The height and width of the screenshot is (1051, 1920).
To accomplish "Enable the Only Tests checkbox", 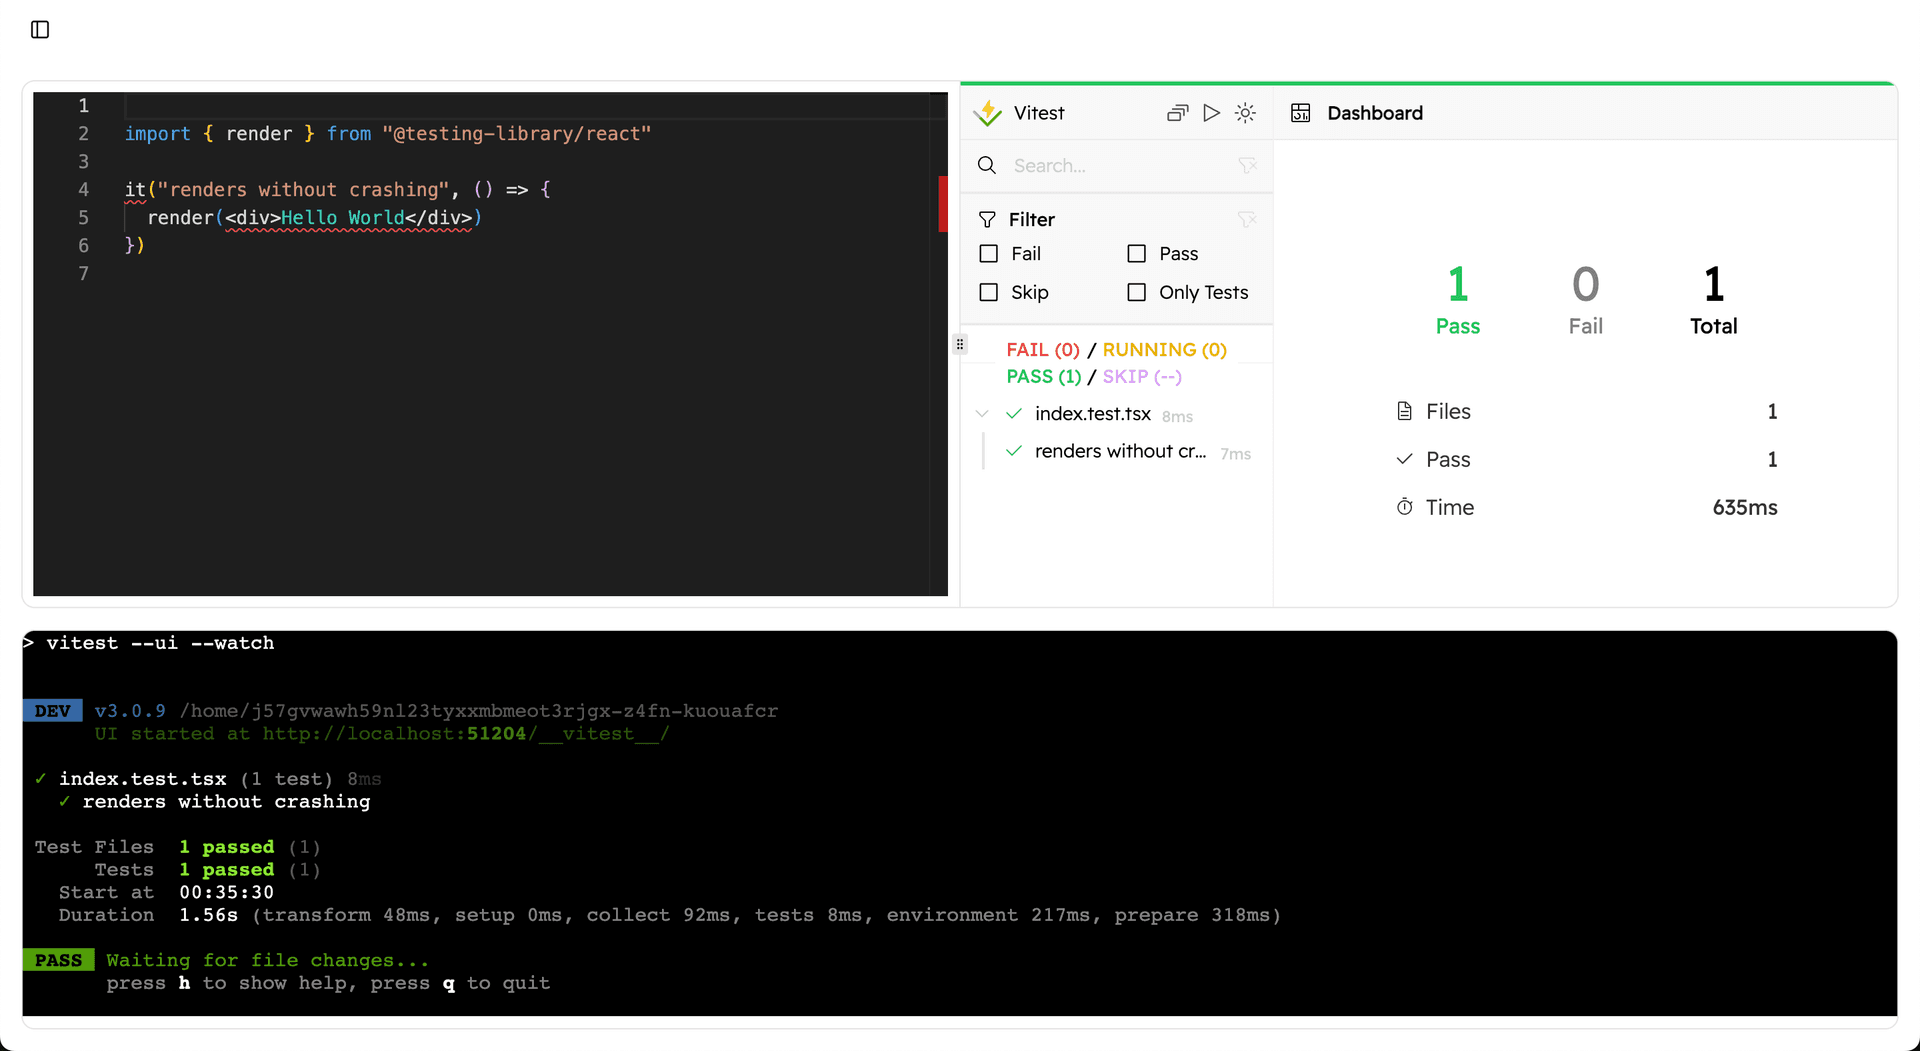I will click(1137, 292).
